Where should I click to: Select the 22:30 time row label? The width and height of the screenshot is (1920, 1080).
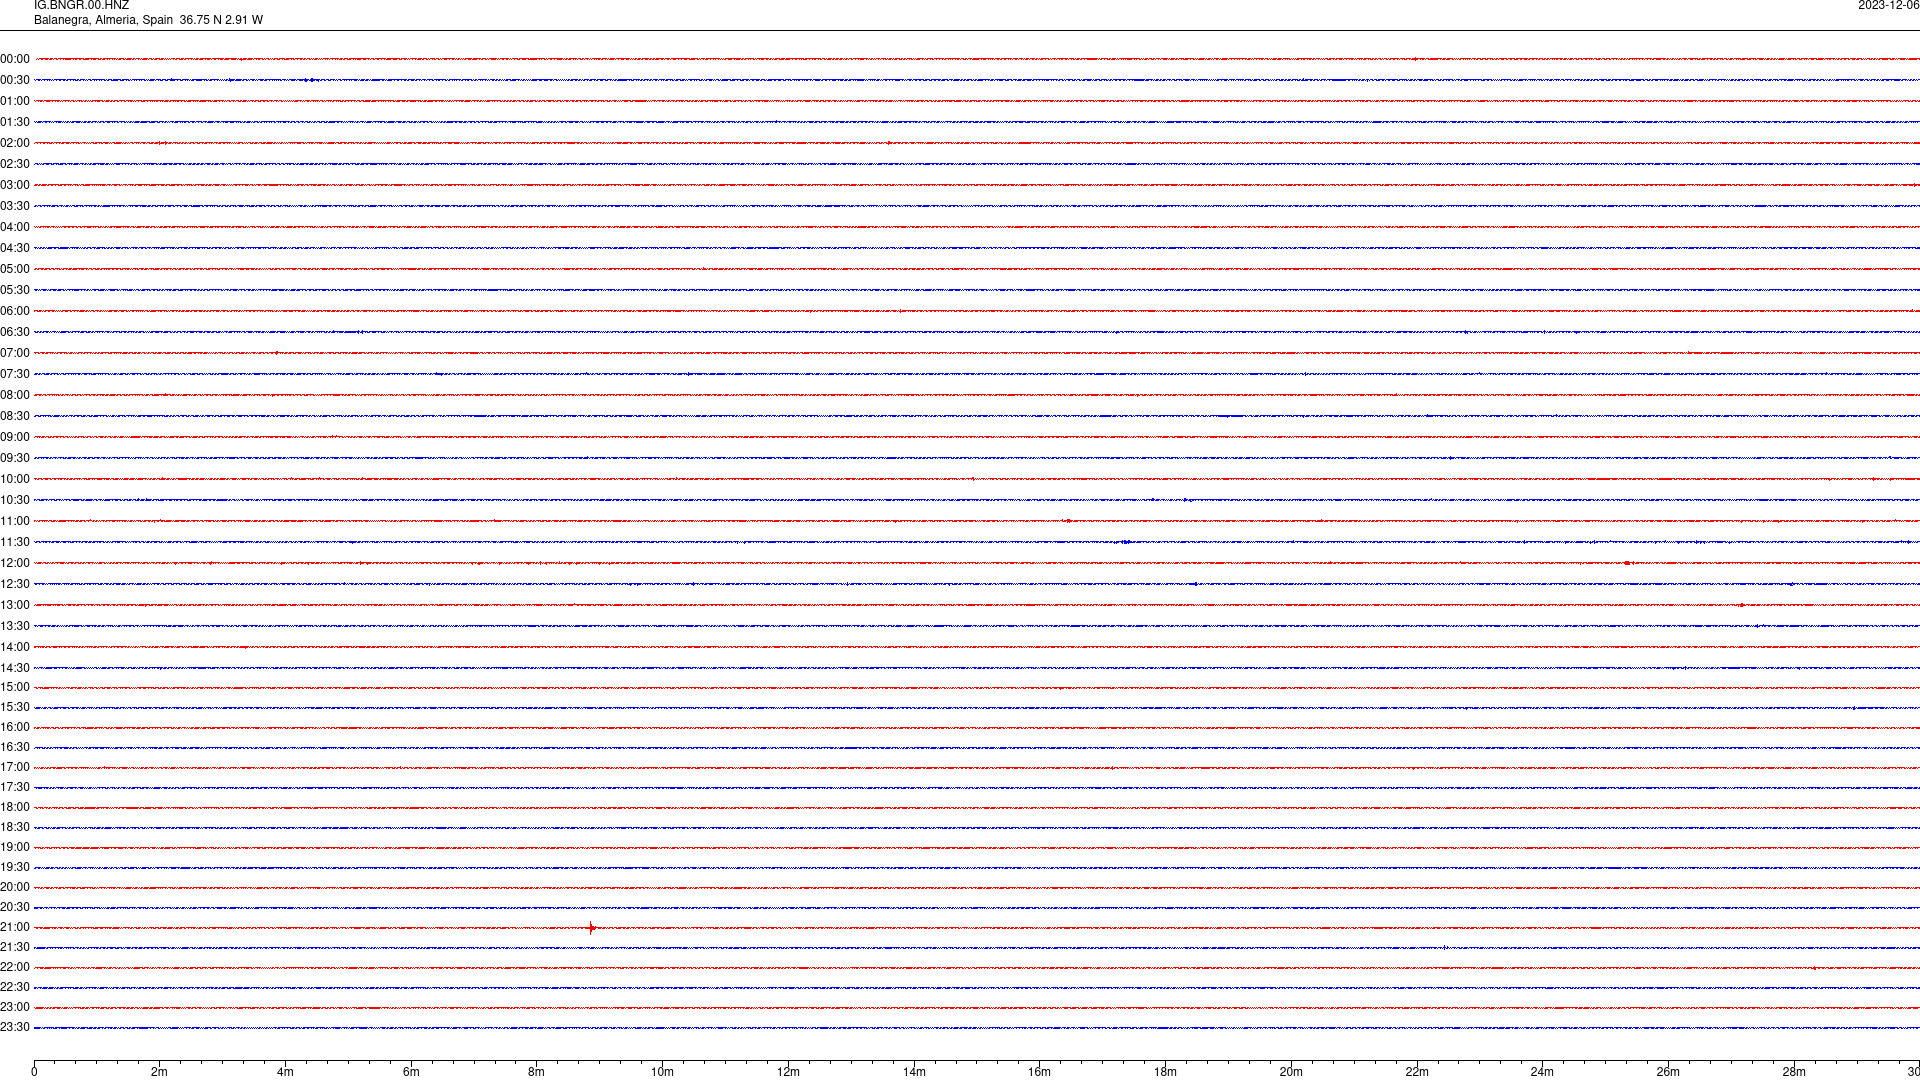pos(15,987)
